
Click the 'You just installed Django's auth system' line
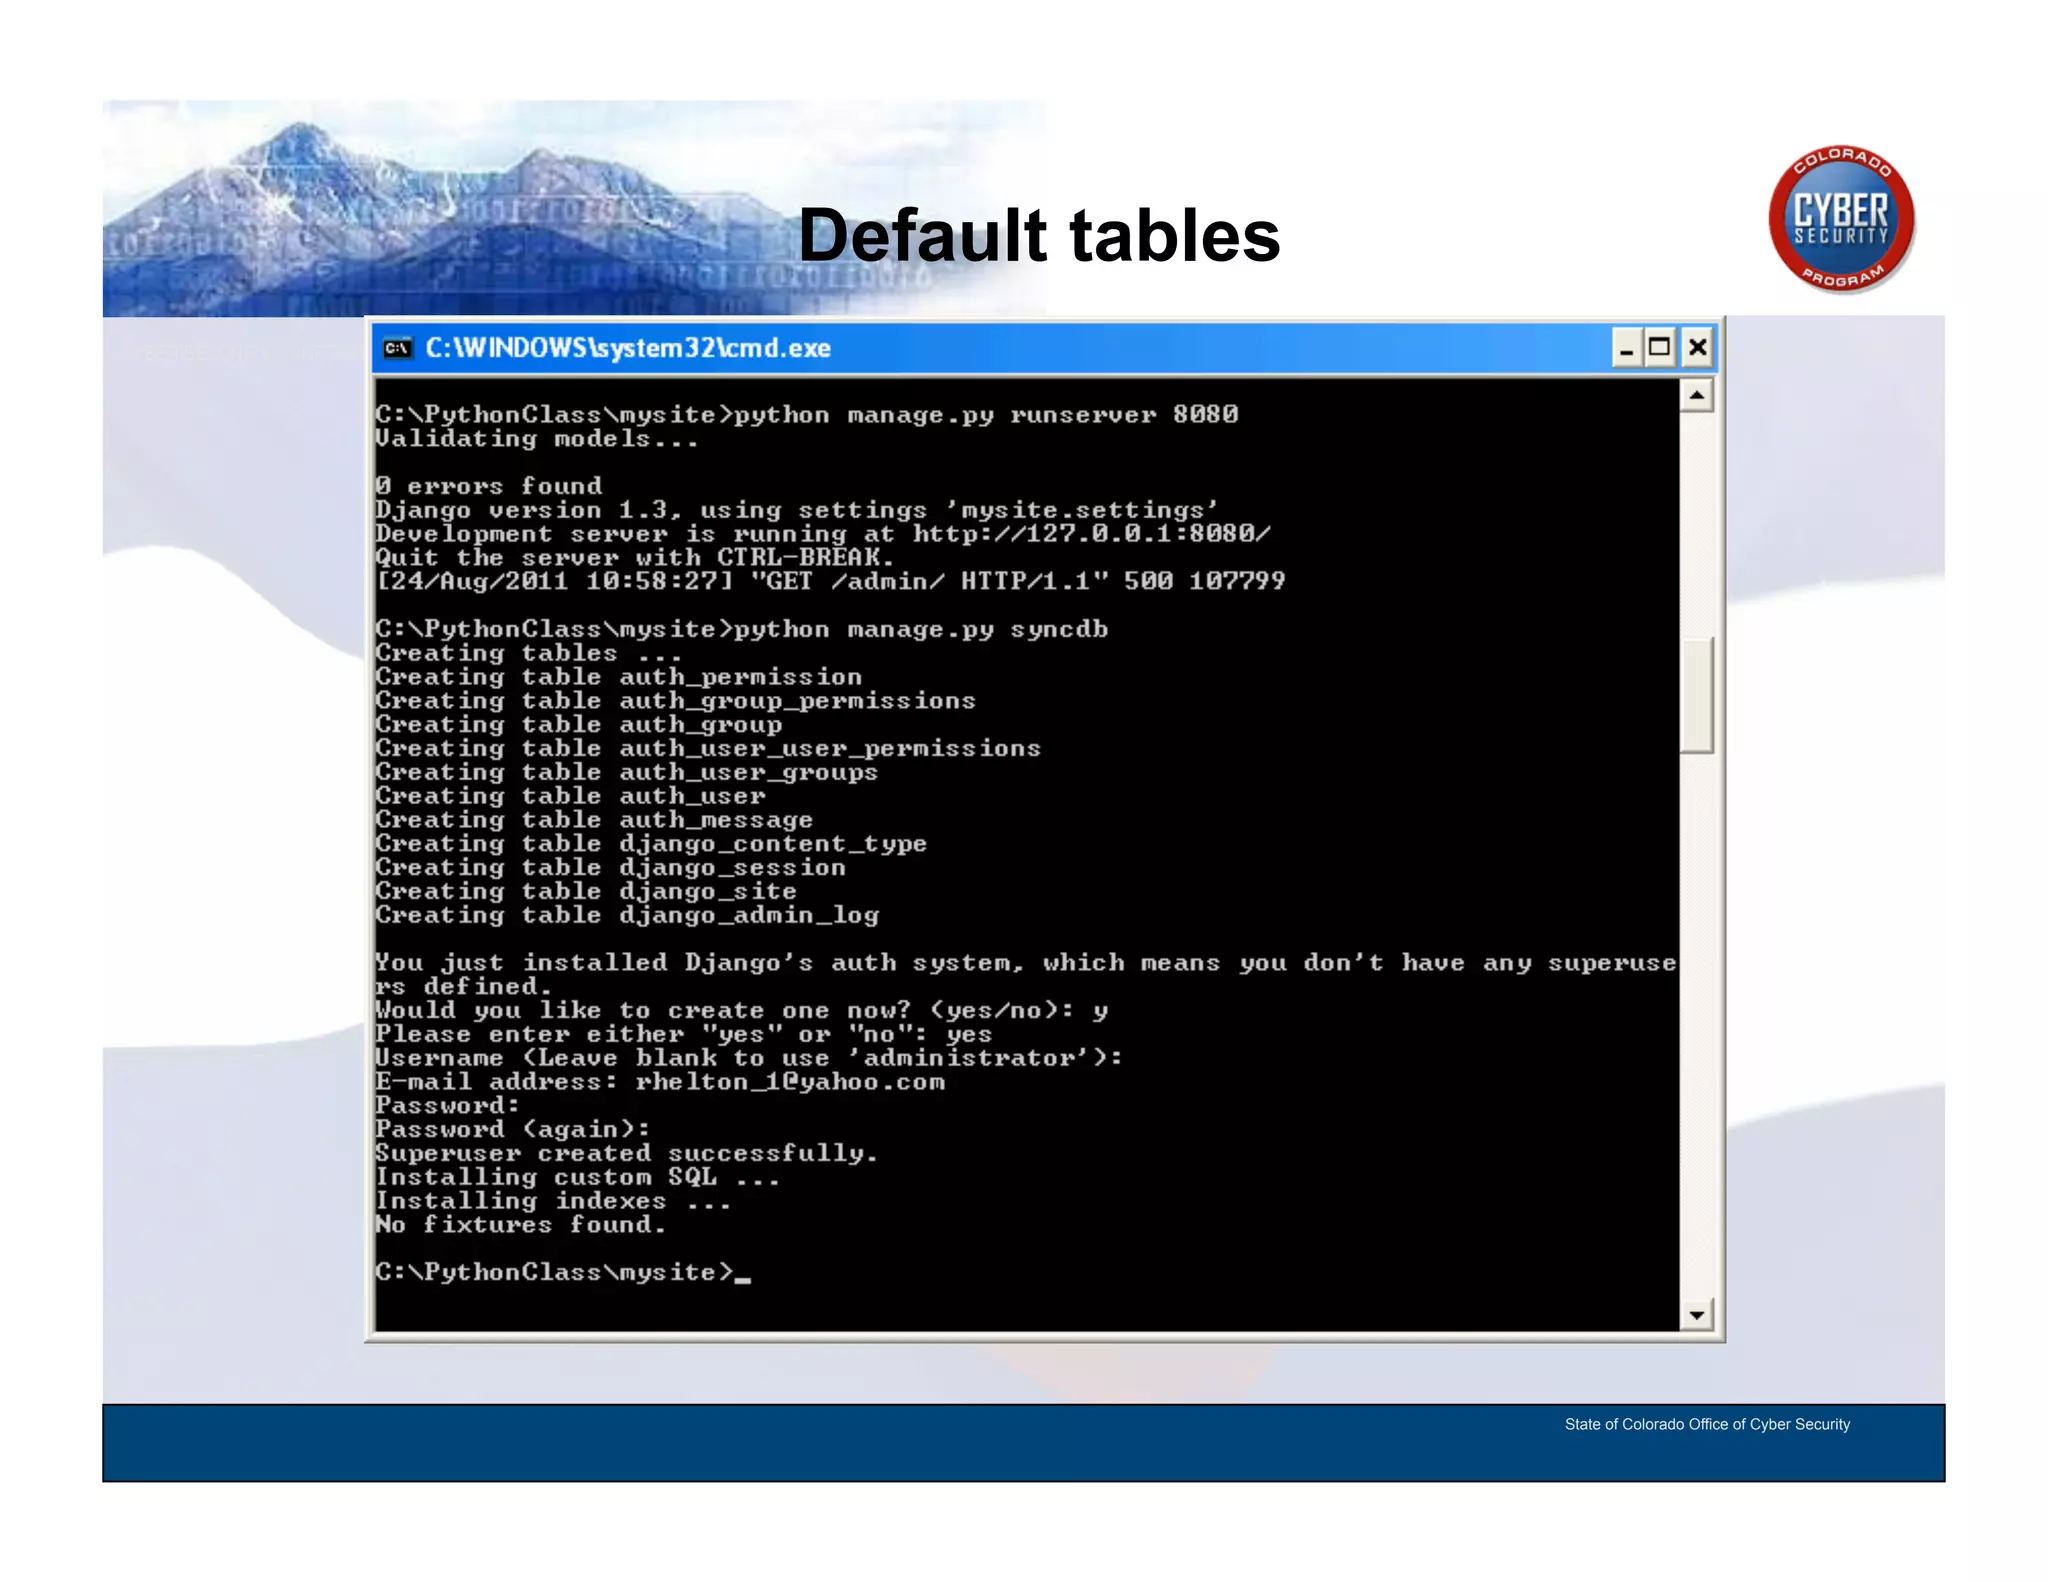click(1026, 964)
